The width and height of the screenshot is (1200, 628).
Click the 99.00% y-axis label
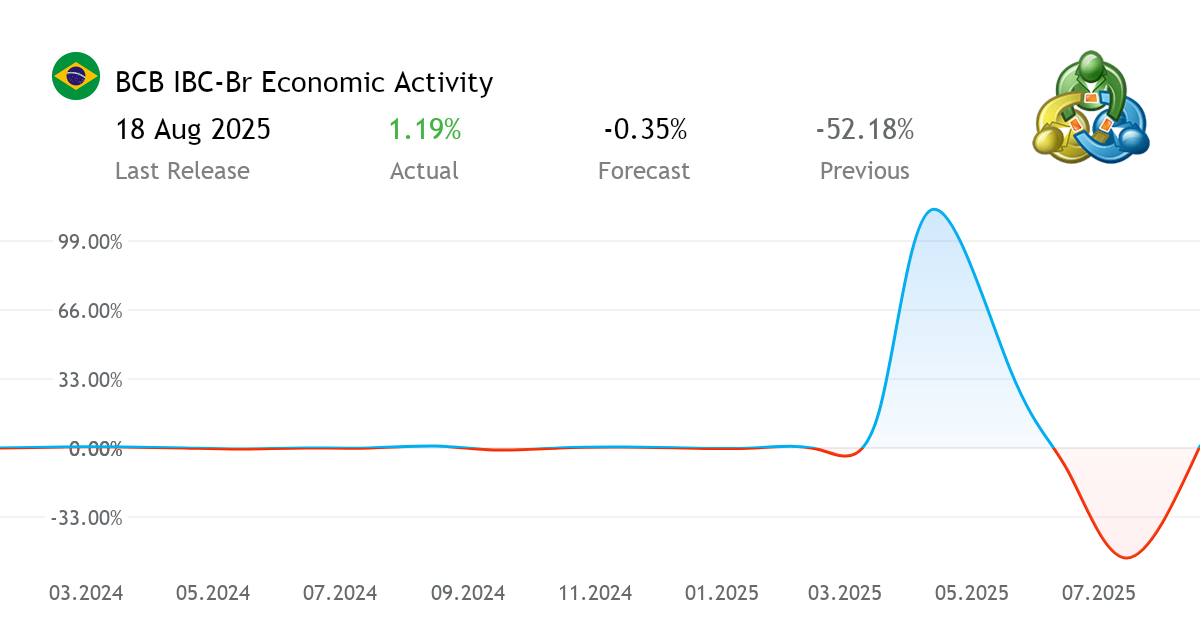89,242
